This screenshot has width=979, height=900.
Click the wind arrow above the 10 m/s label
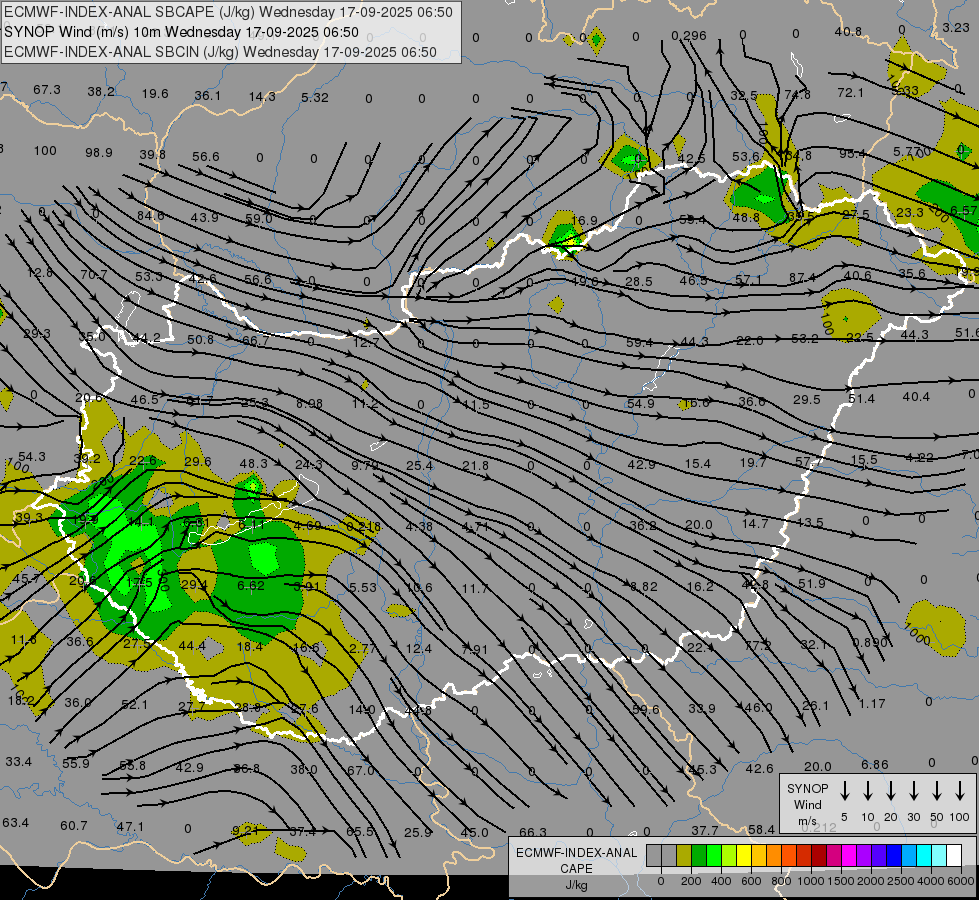point(867,791)
